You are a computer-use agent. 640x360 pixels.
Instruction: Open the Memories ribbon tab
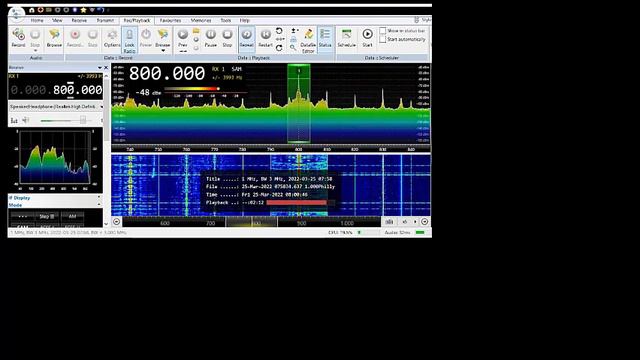(x=201, y=20)
